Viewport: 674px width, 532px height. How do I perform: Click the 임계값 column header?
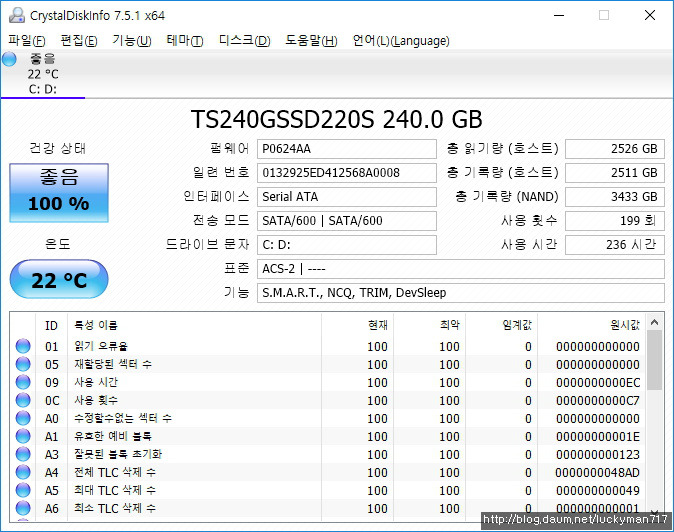pyautogui.click(x=501, y=325)
